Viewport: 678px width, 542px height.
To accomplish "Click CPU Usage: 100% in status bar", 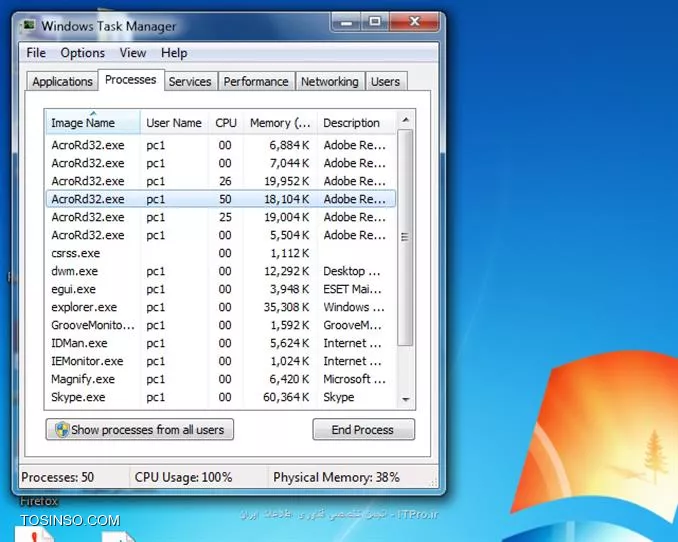I will pos(183,477).
